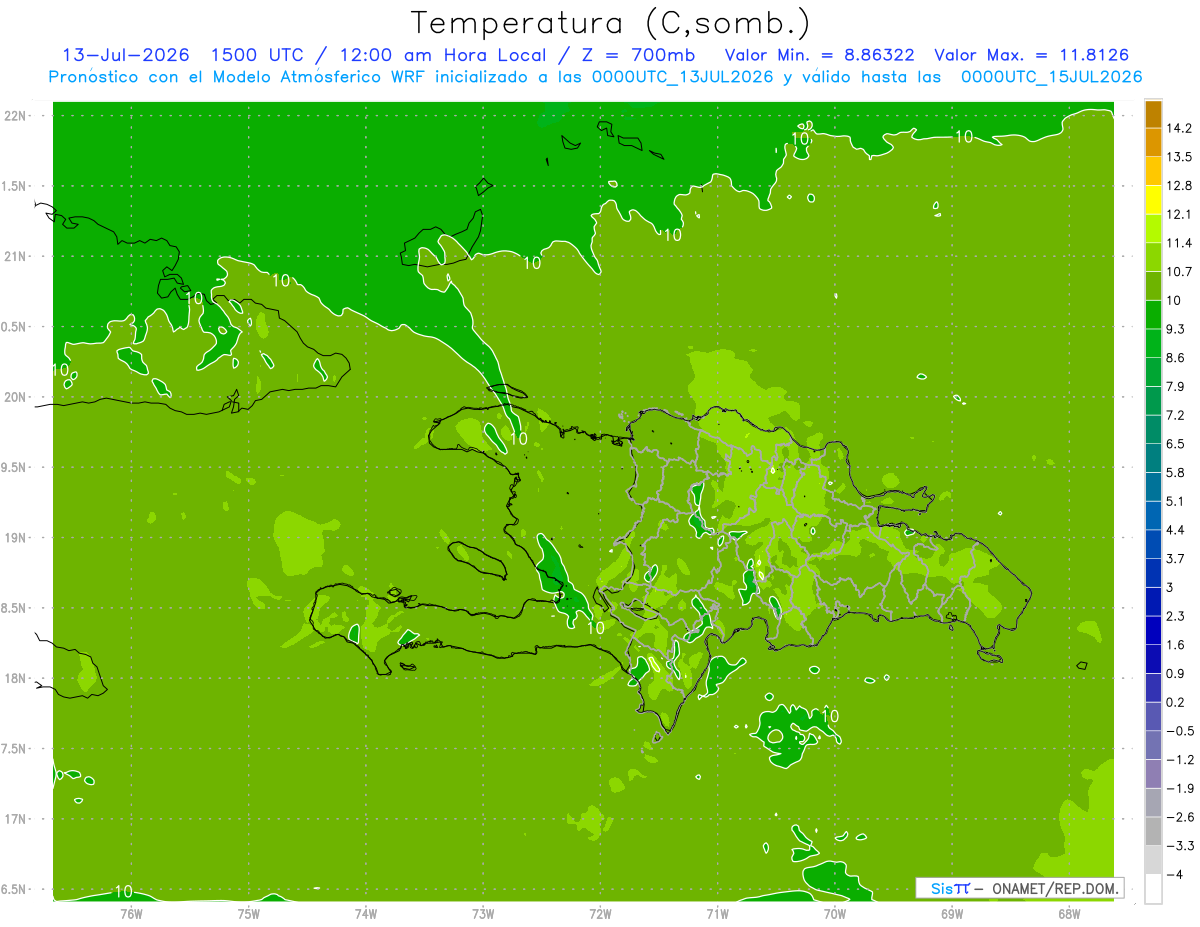1200x927 pixels.
Task: Click the '19N' latitude label
Action: (x=15, y=538)
